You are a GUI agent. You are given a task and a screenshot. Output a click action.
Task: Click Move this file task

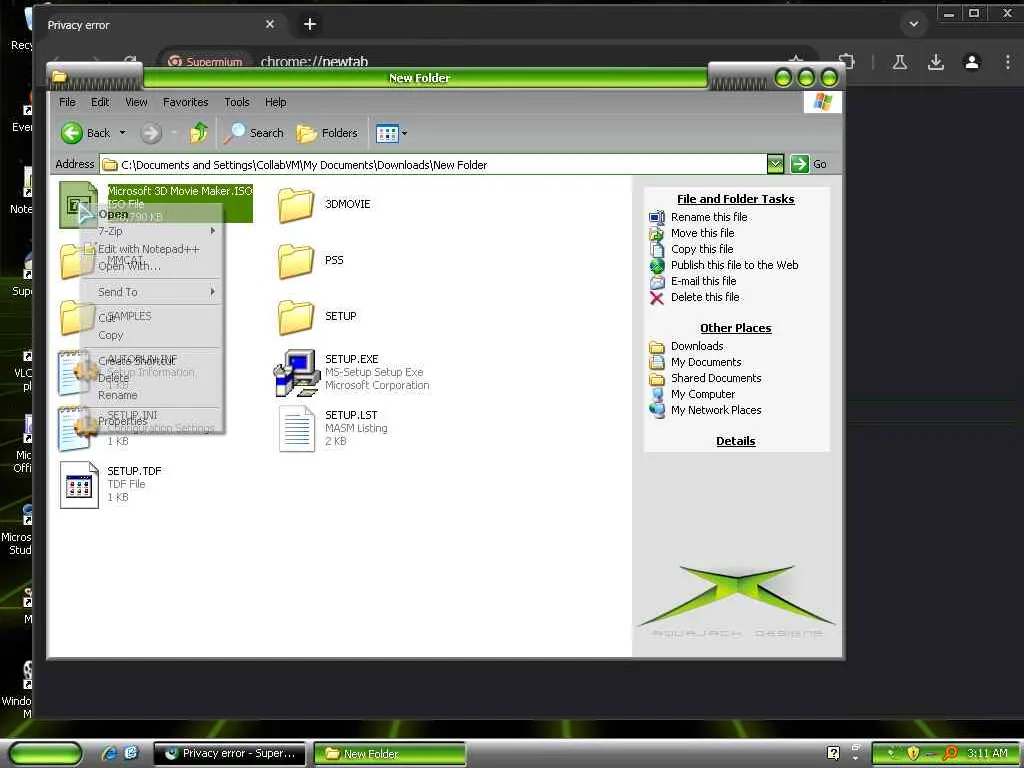[703, 232]
